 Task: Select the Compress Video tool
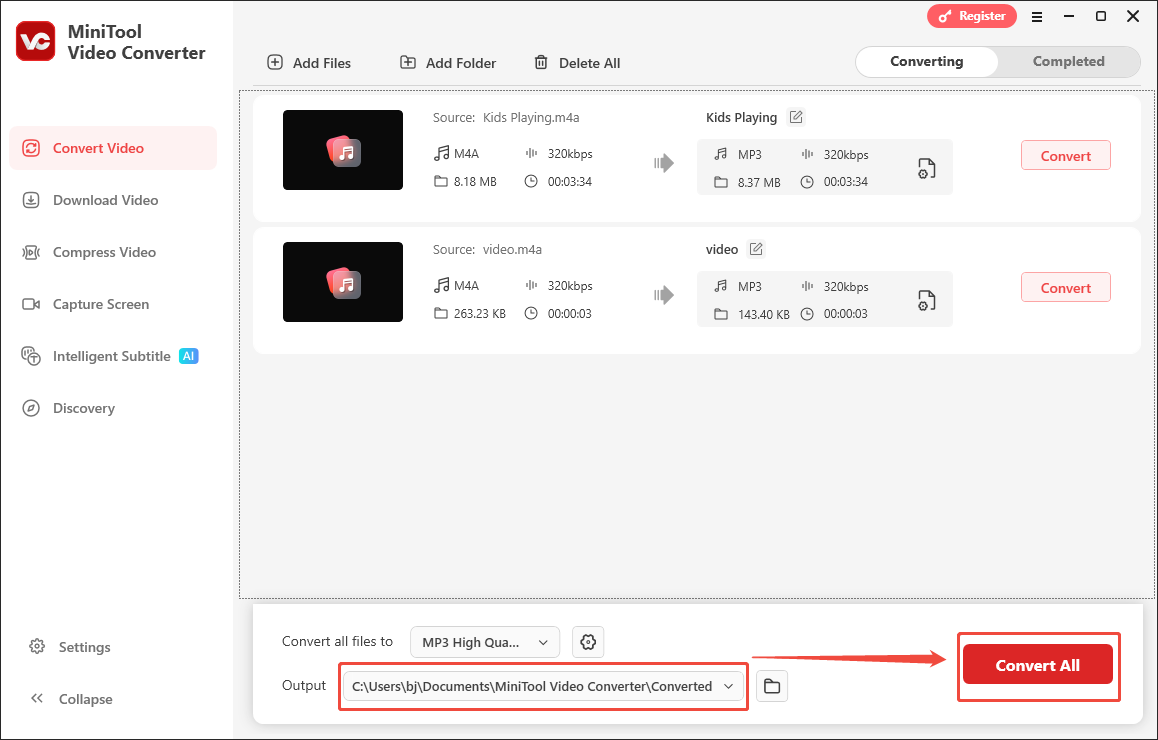(102, 252)
